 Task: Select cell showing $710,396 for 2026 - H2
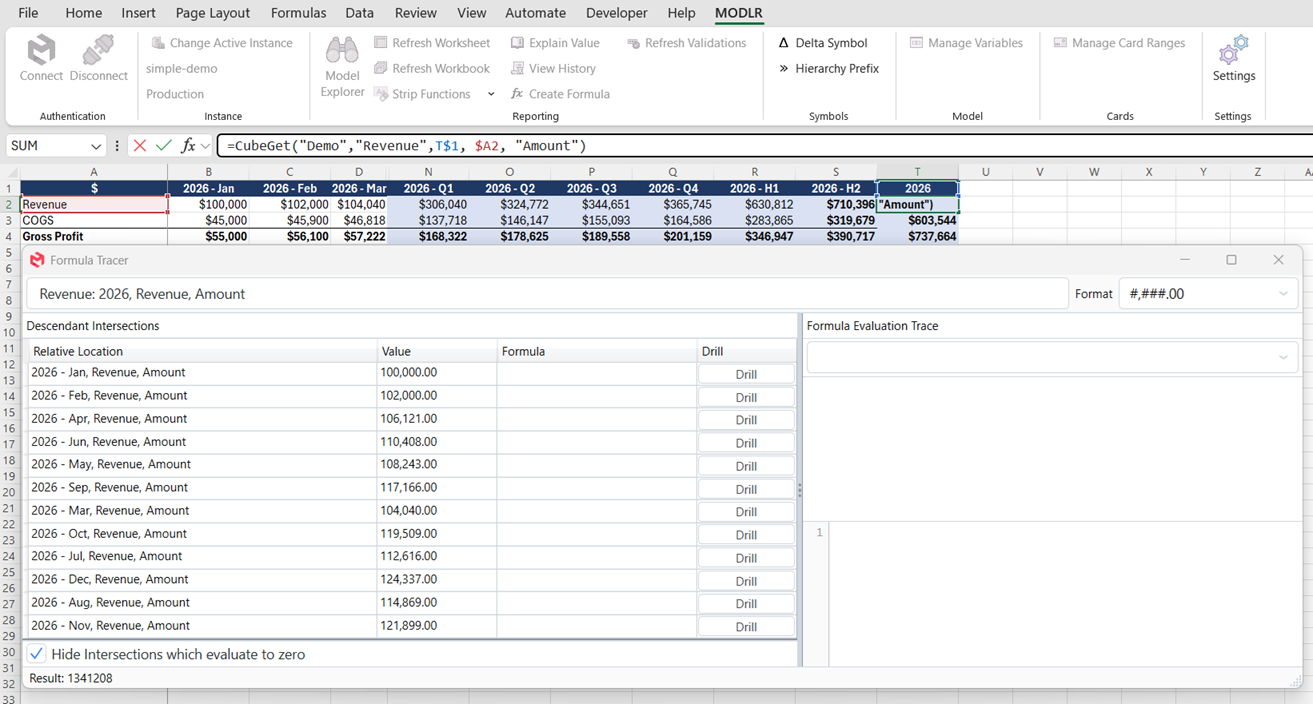click(x=836, y=204)
